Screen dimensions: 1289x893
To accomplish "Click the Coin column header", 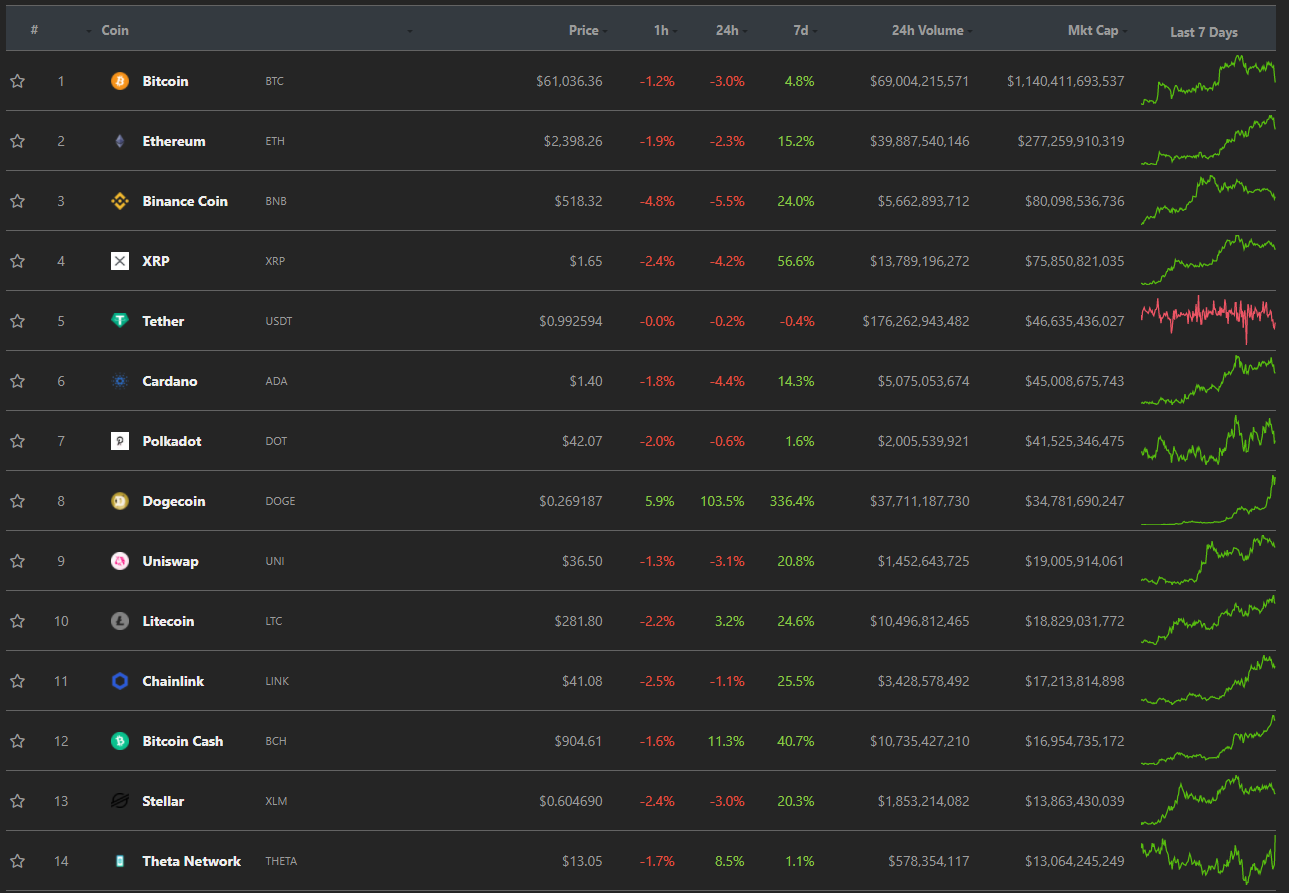I will tap(115, 30).
